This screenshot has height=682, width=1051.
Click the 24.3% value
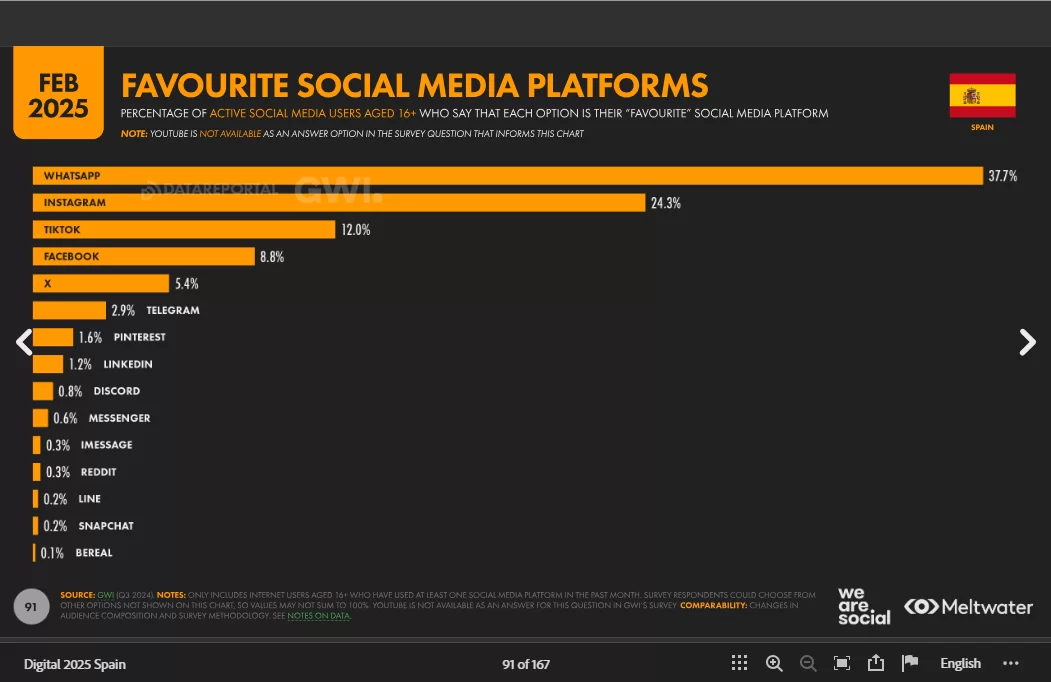pos(666,203)
